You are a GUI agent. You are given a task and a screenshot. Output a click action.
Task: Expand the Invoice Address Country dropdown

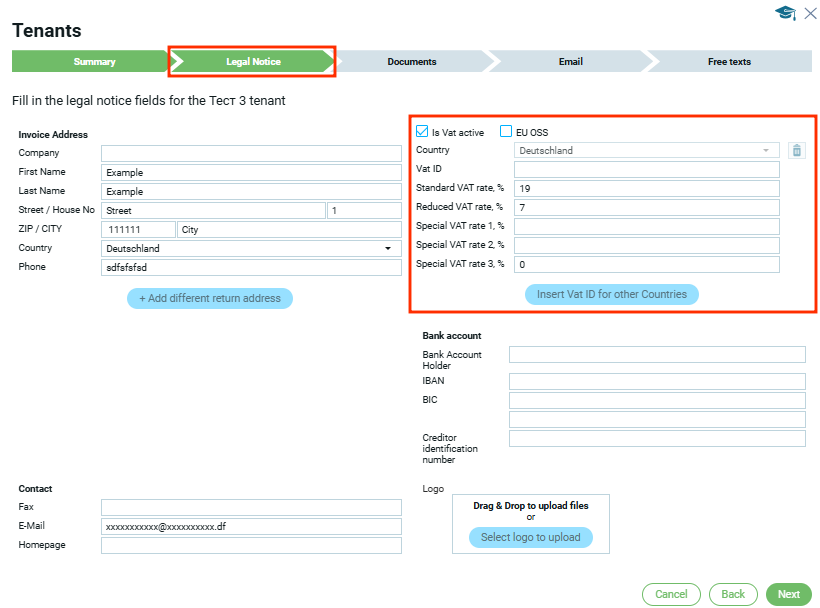tap(251, 248)
